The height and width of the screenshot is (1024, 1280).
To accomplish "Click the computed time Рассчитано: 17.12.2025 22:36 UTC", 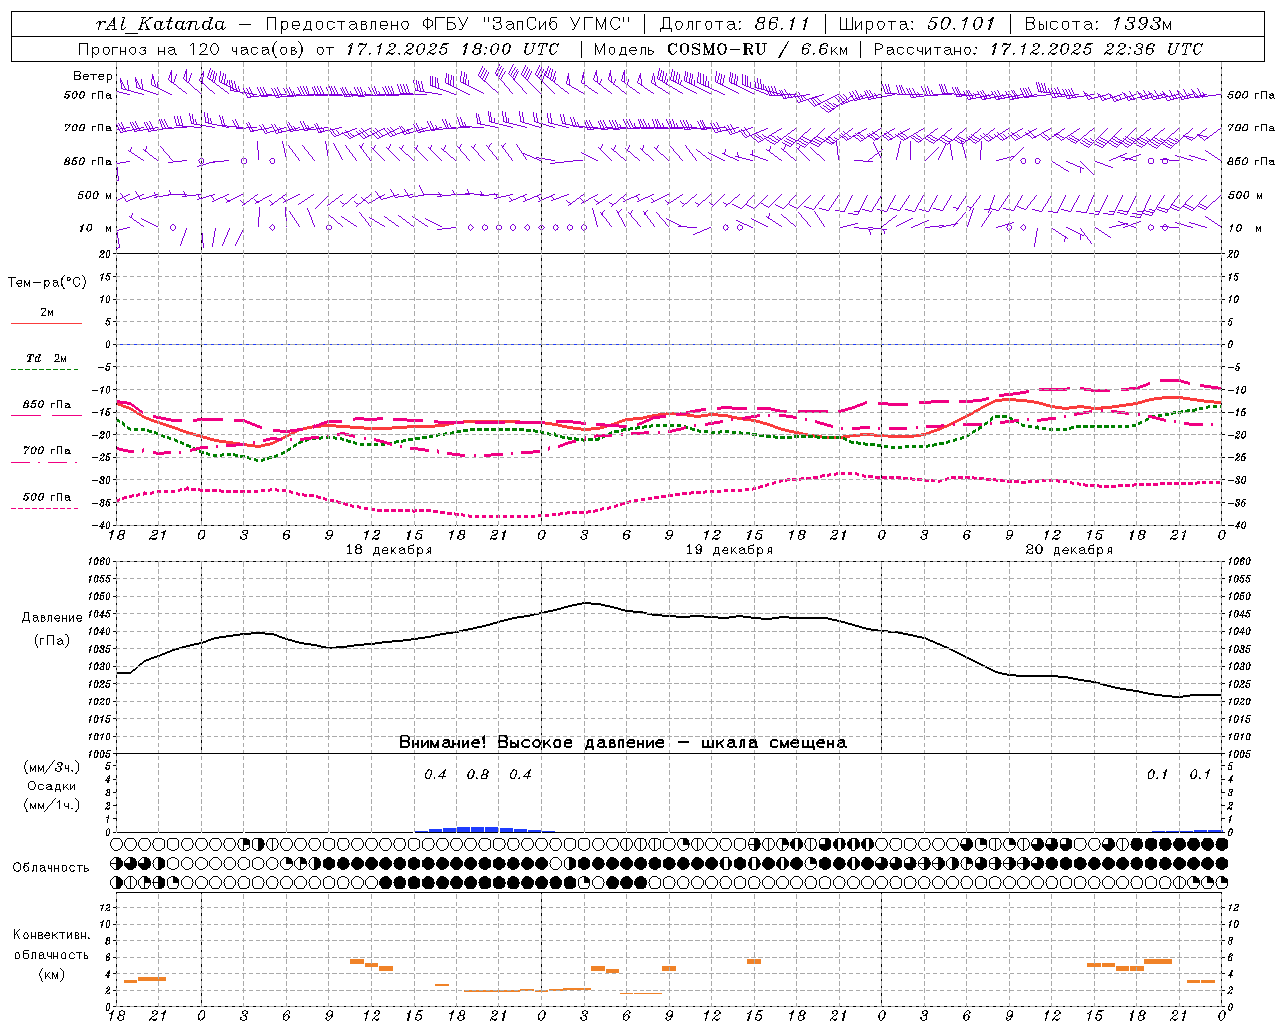I will tap(1038, 49).
